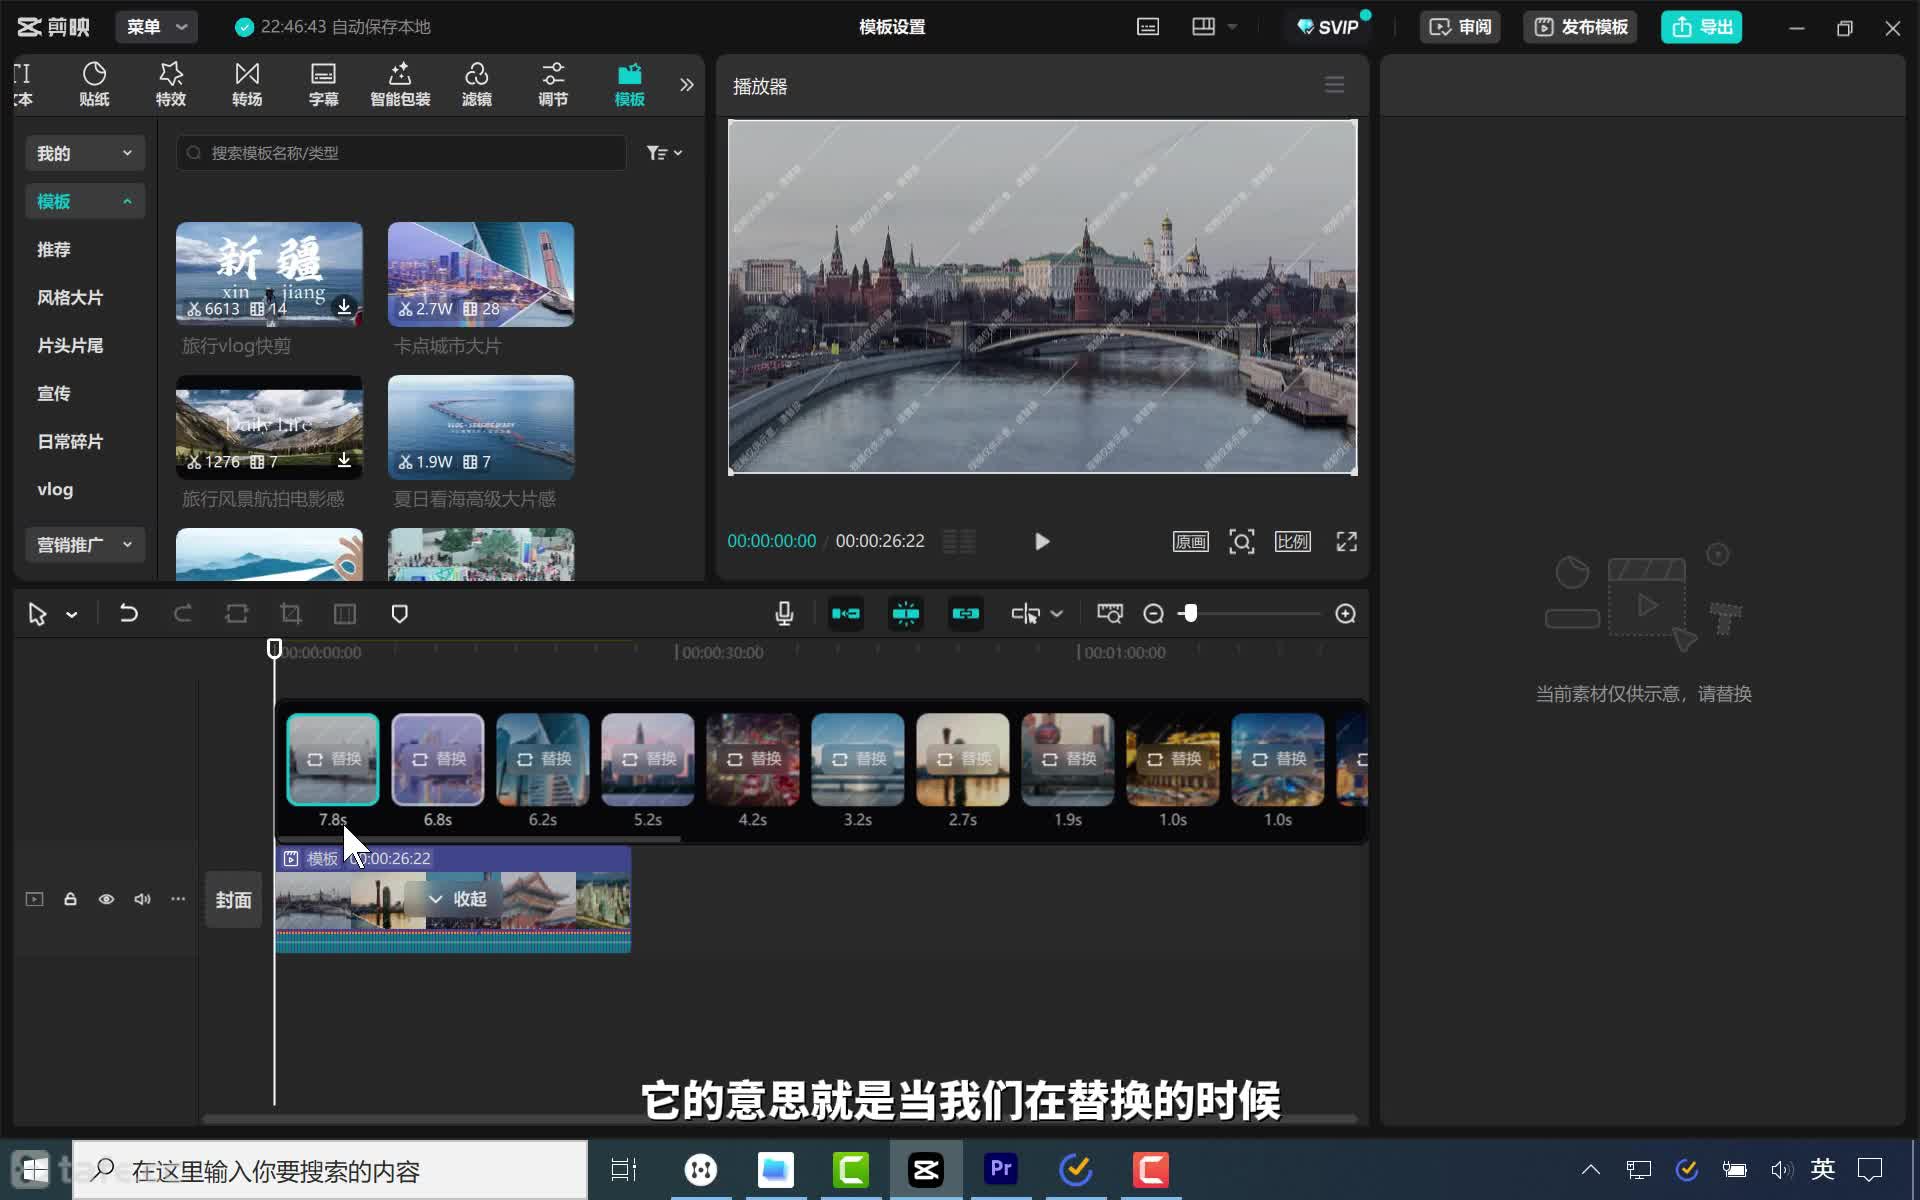The width and height of the screenshot is (1920, 1200).
Task: Open the 卡点城市大片 template thumbnail
Action: tap(481, 274)
